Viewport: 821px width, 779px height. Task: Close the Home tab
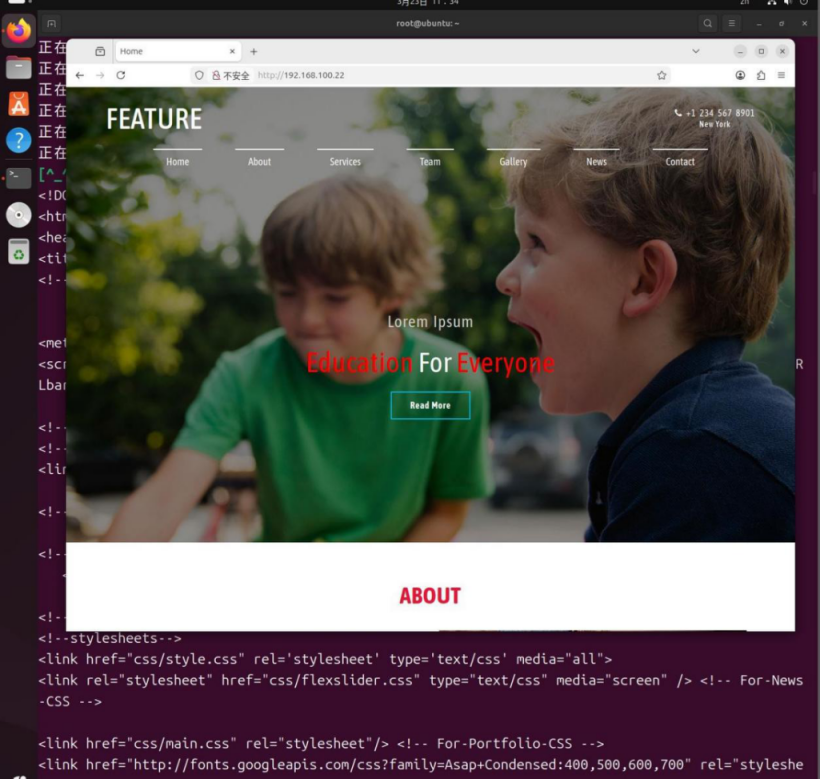(x=232, y=51)
